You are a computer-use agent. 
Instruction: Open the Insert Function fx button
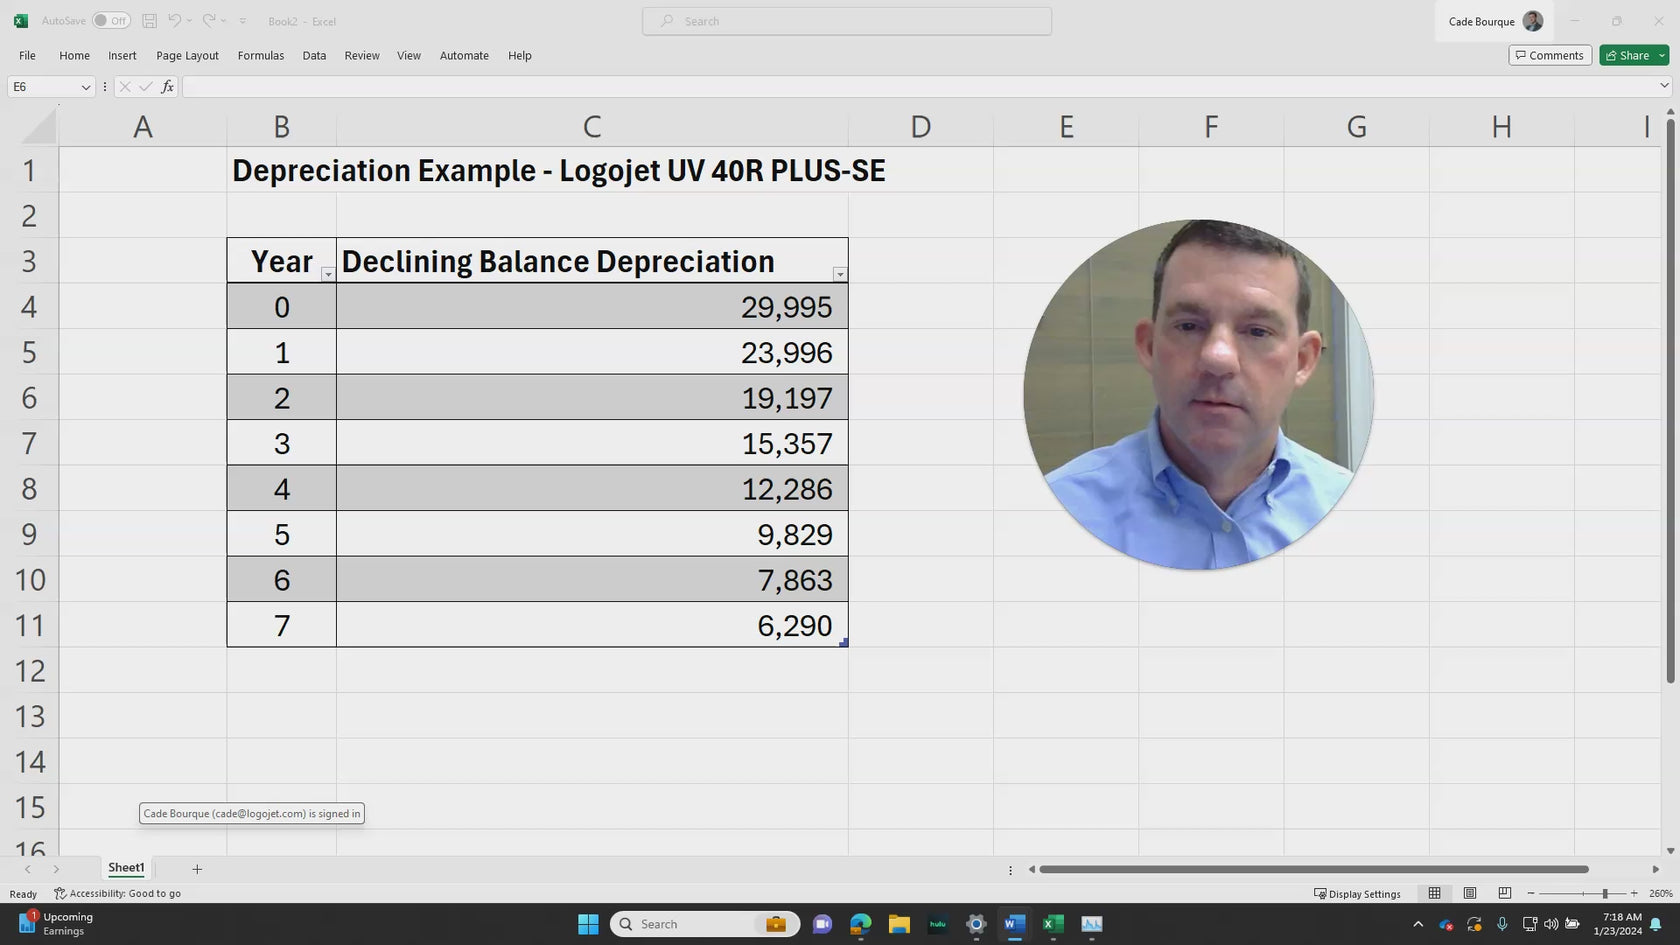[x=167, y=87]
